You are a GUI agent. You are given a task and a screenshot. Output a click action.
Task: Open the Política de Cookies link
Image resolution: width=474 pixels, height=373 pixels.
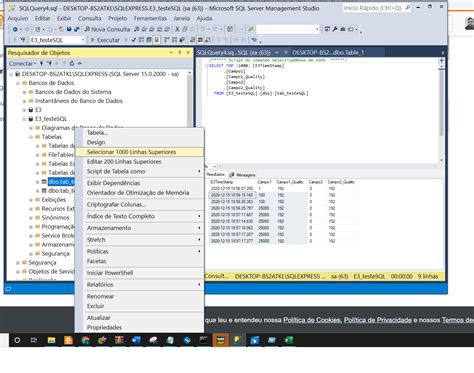coord(312,320)
